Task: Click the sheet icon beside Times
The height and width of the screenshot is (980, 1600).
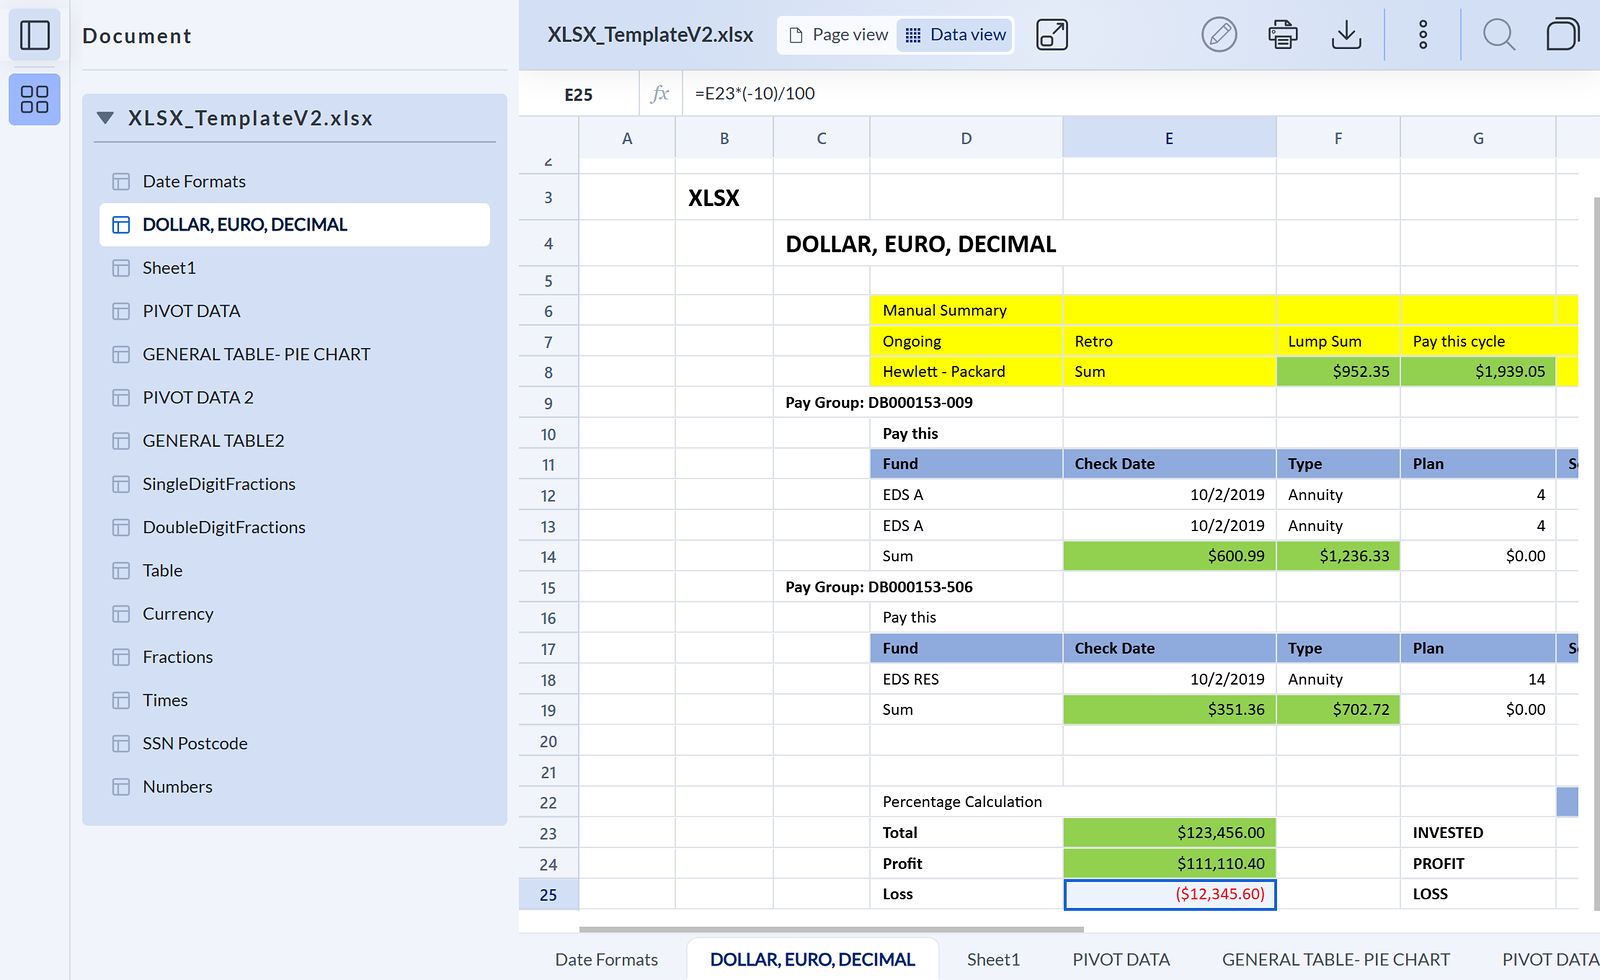Action: click(121, 701)
